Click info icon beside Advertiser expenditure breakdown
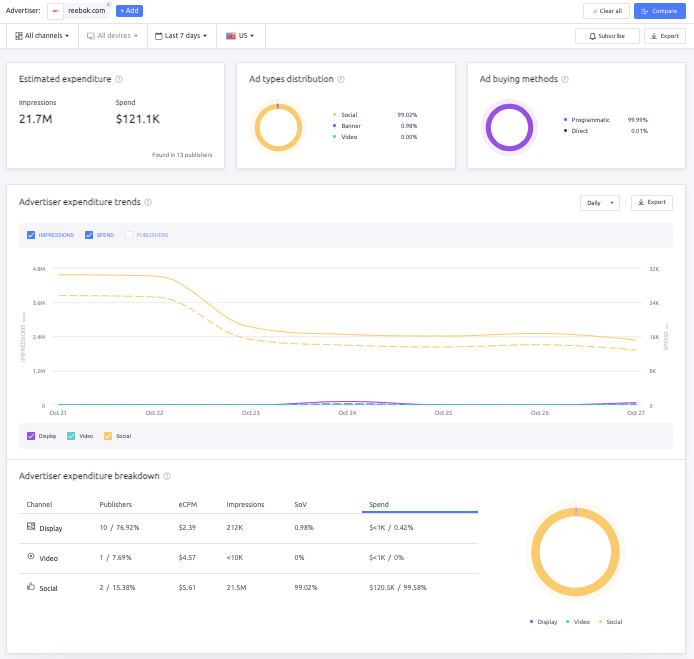The width and height of the screenshot is (694, 659). [x=167, y=477]
